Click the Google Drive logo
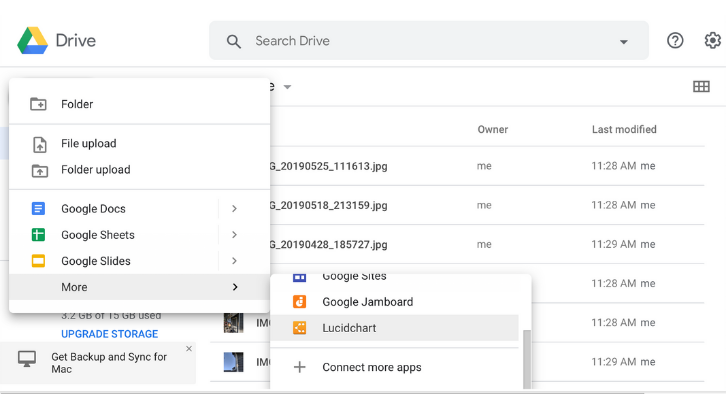Screen dimensions: 726x409 click(x=32, y=41)
